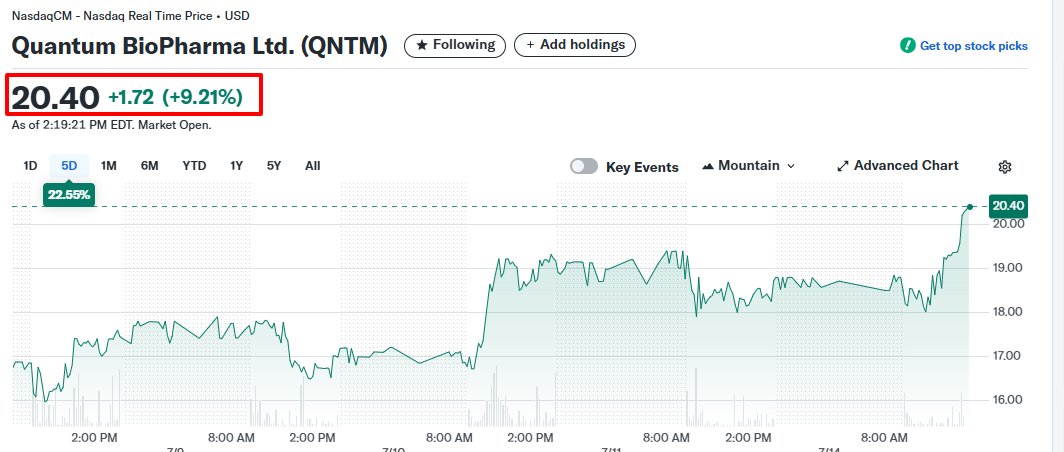Click the 17.00 y-axis label
The image size is (1064, 452).
pyautogui.click(x=1008, y=356)
